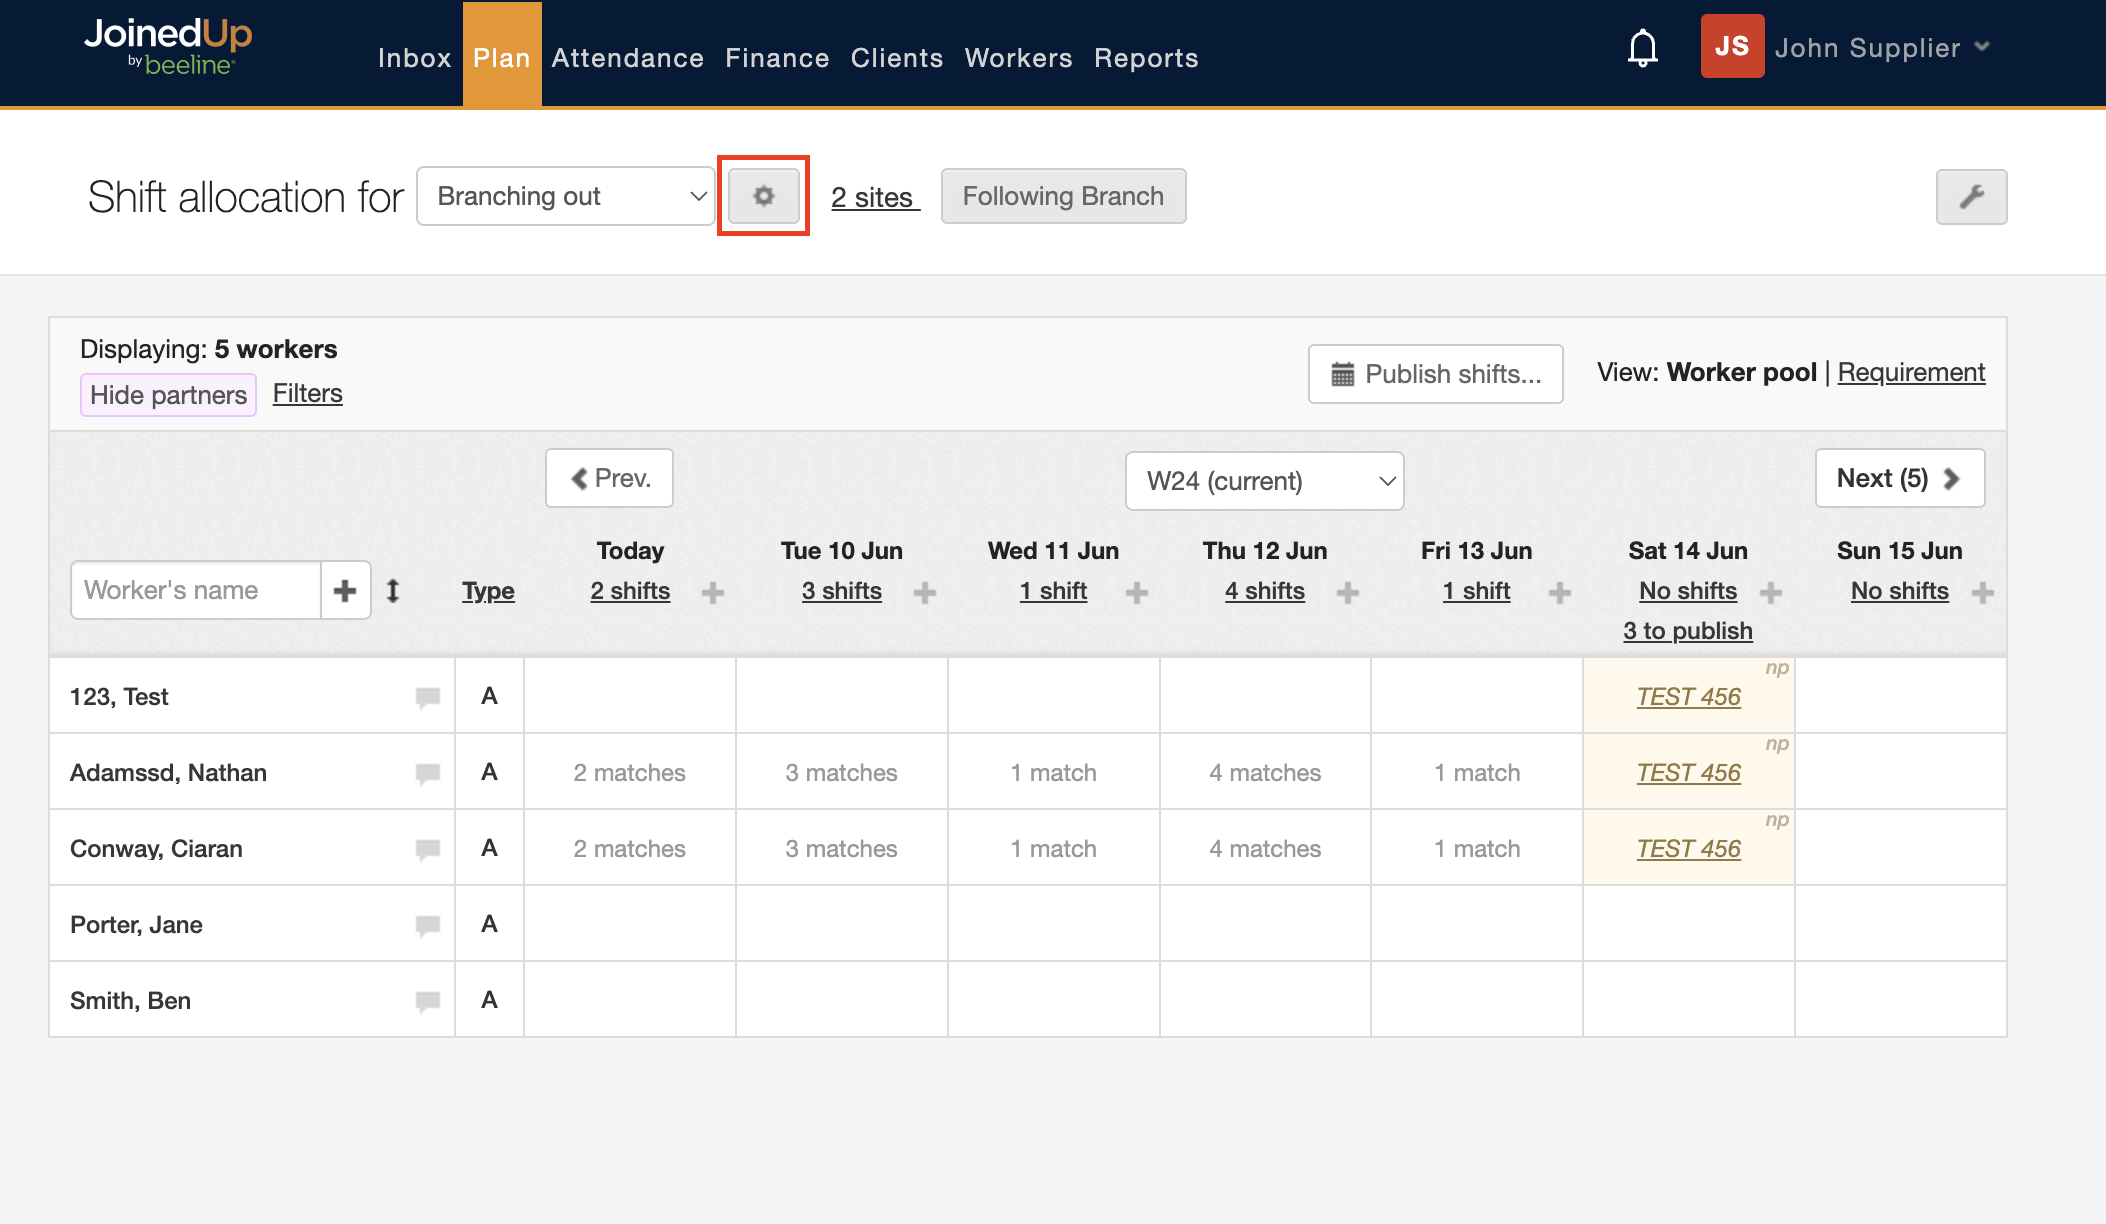The height and width of the screenshot is (1224, 2106).
Task: Toggle the Following Branch button
Action: [x=1063, y=196]
